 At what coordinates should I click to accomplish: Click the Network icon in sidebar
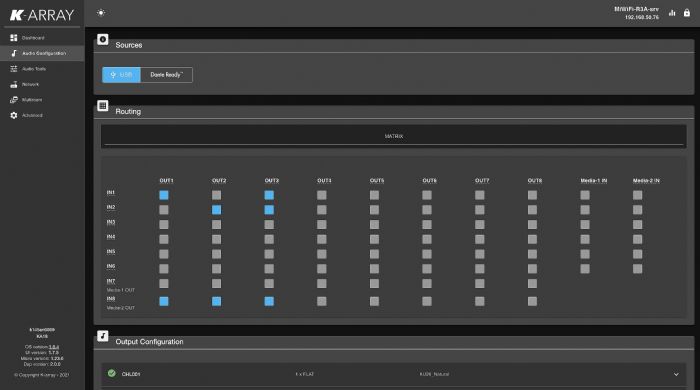[x=14, y=84]
